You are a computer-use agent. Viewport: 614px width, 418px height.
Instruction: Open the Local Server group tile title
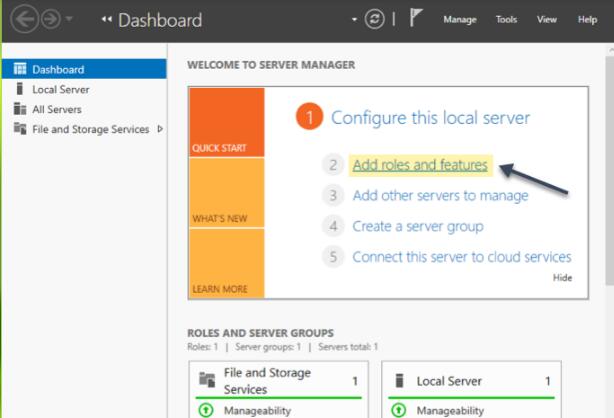point(449,381)
